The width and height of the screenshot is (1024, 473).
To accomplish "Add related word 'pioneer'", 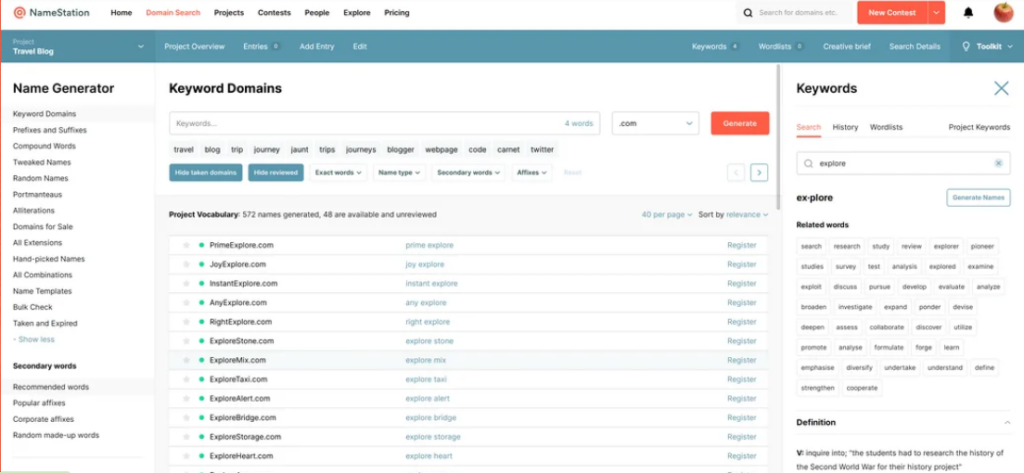I will (982, 246).
